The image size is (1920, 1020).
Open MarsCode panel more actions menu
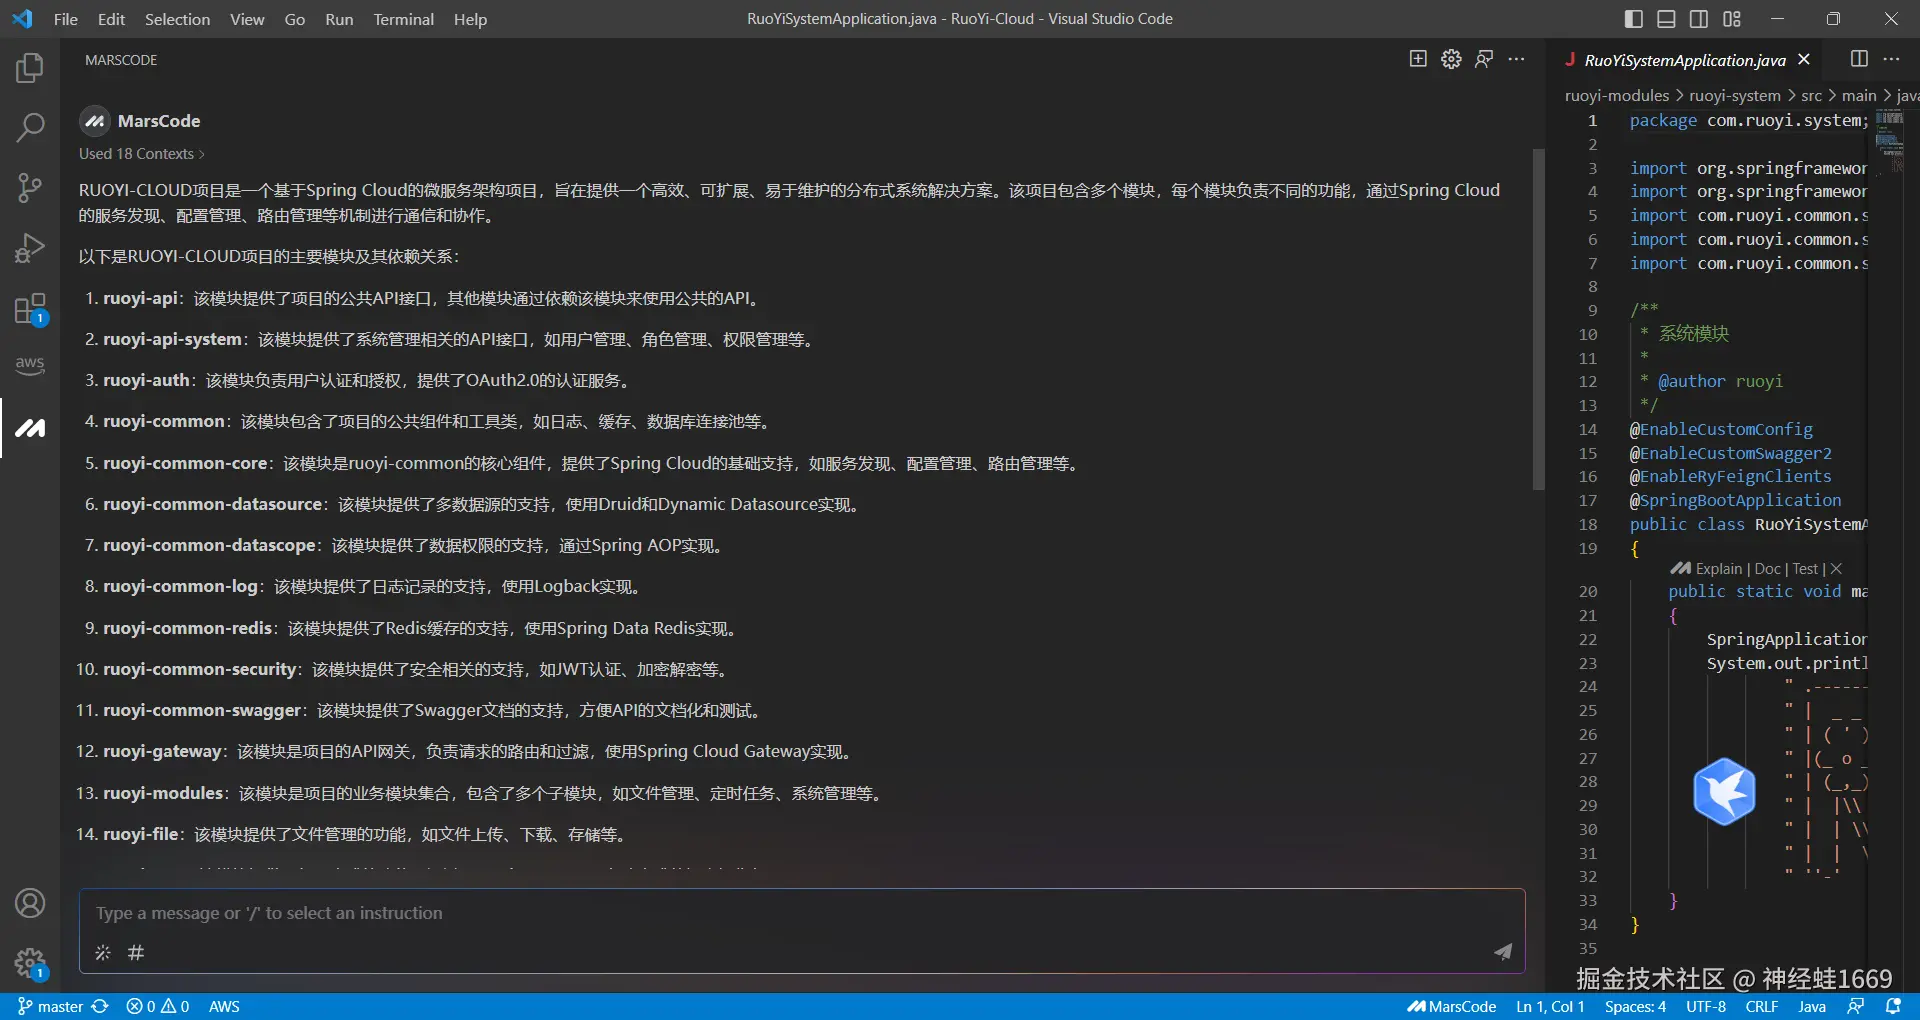(1517, 59)
